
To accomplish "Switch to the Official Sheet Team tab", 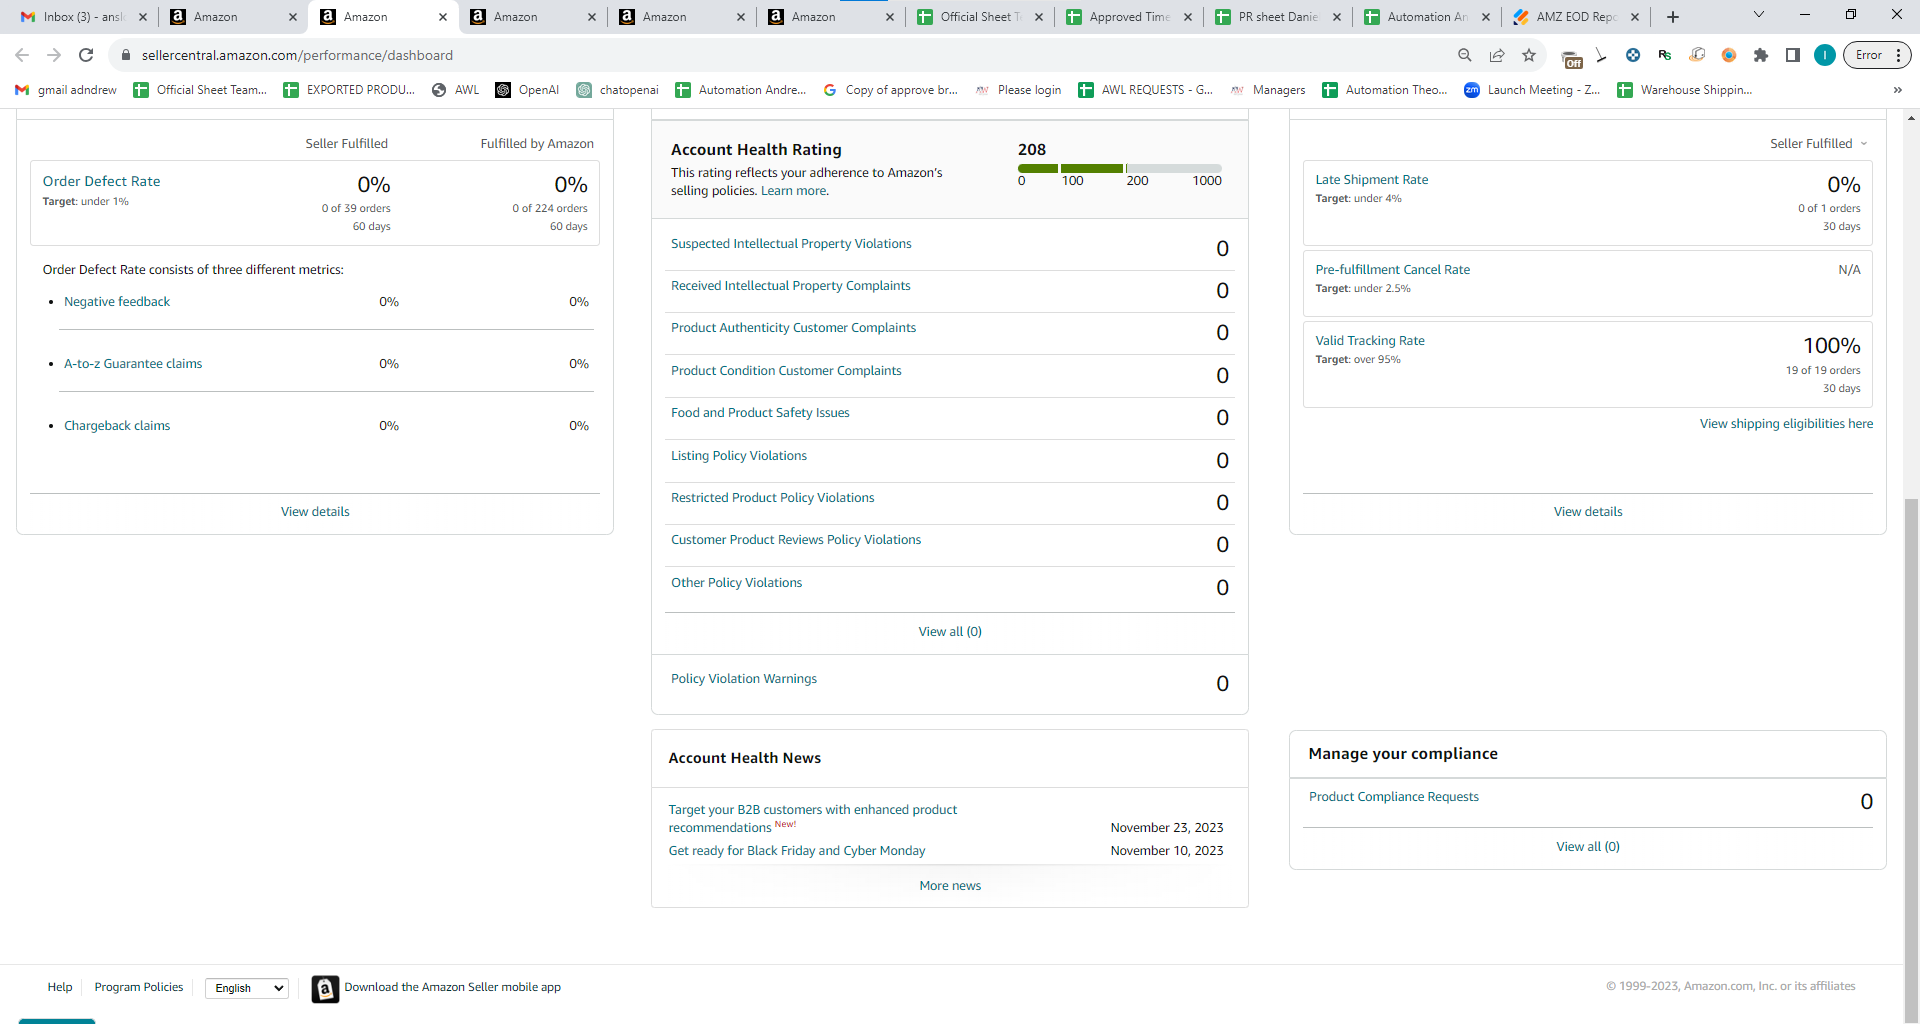I will tap(980, 17).
